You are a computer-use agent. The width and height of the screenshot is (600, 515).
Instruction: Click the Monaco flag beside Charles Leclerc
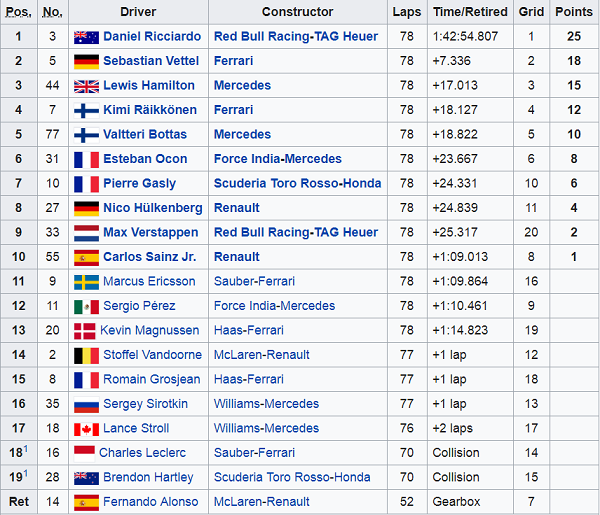pos(84,453)
